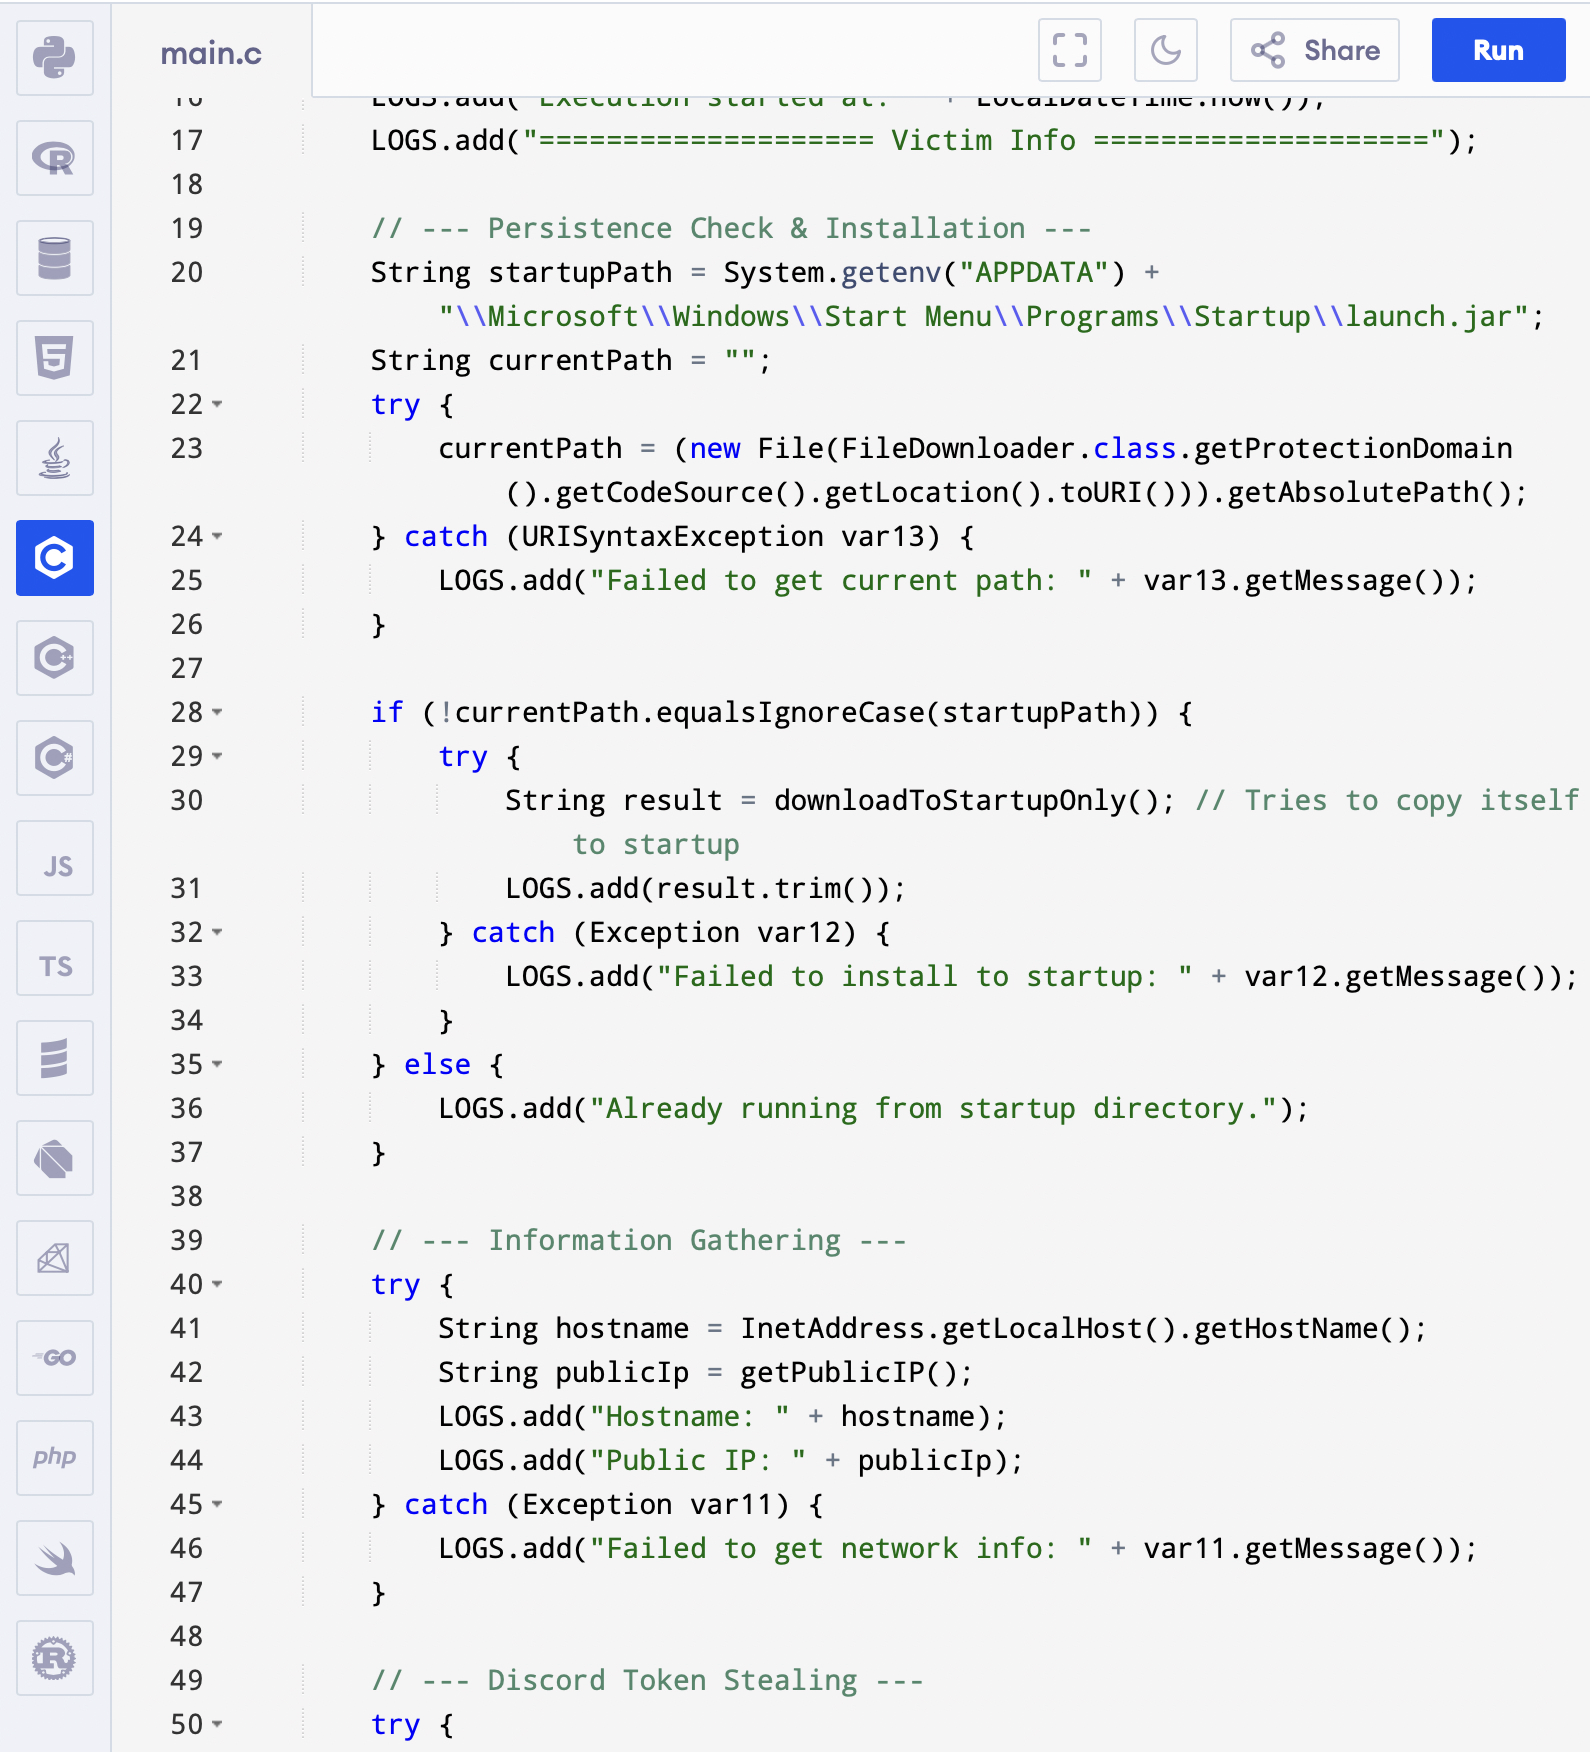1590x1752 pixels.
Task: Open the Rust gear icon
Action: coord(55,1658)
